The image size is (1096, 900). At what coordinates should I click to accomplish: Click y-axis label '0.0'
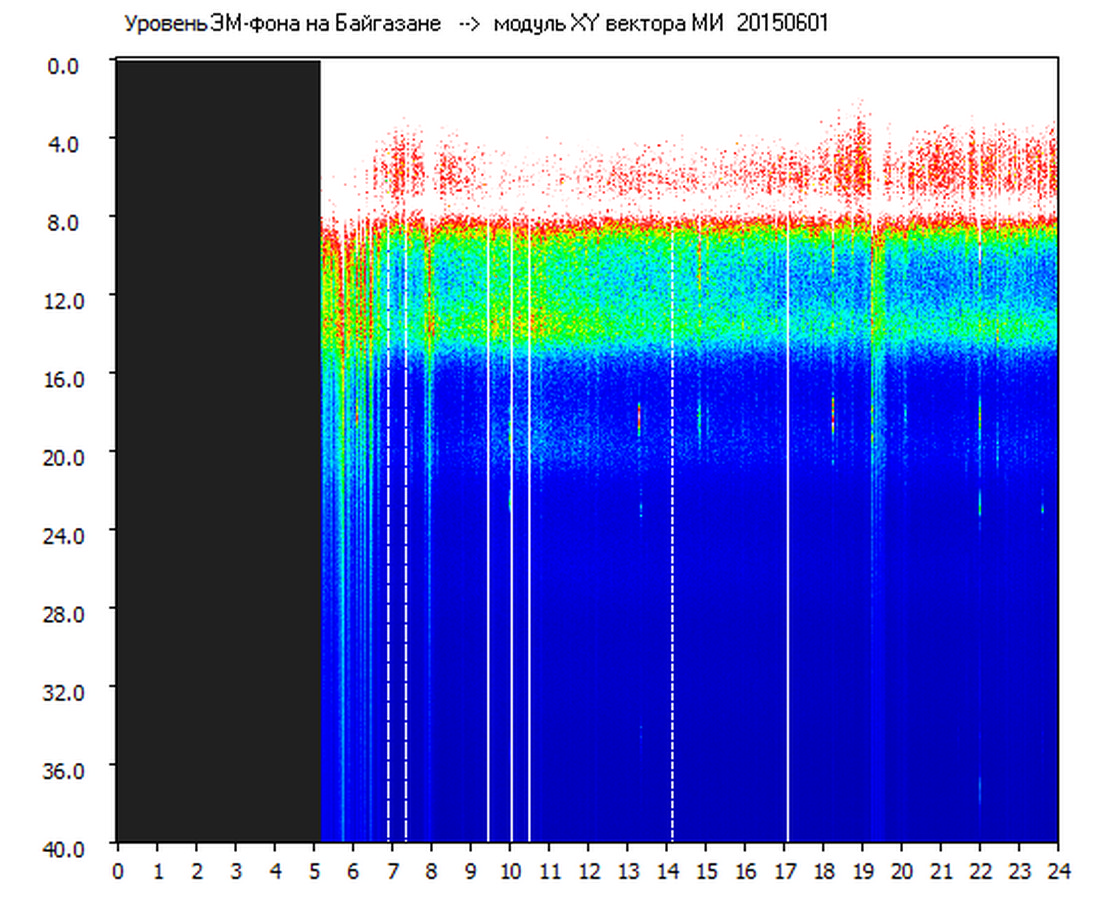point(63,66)
